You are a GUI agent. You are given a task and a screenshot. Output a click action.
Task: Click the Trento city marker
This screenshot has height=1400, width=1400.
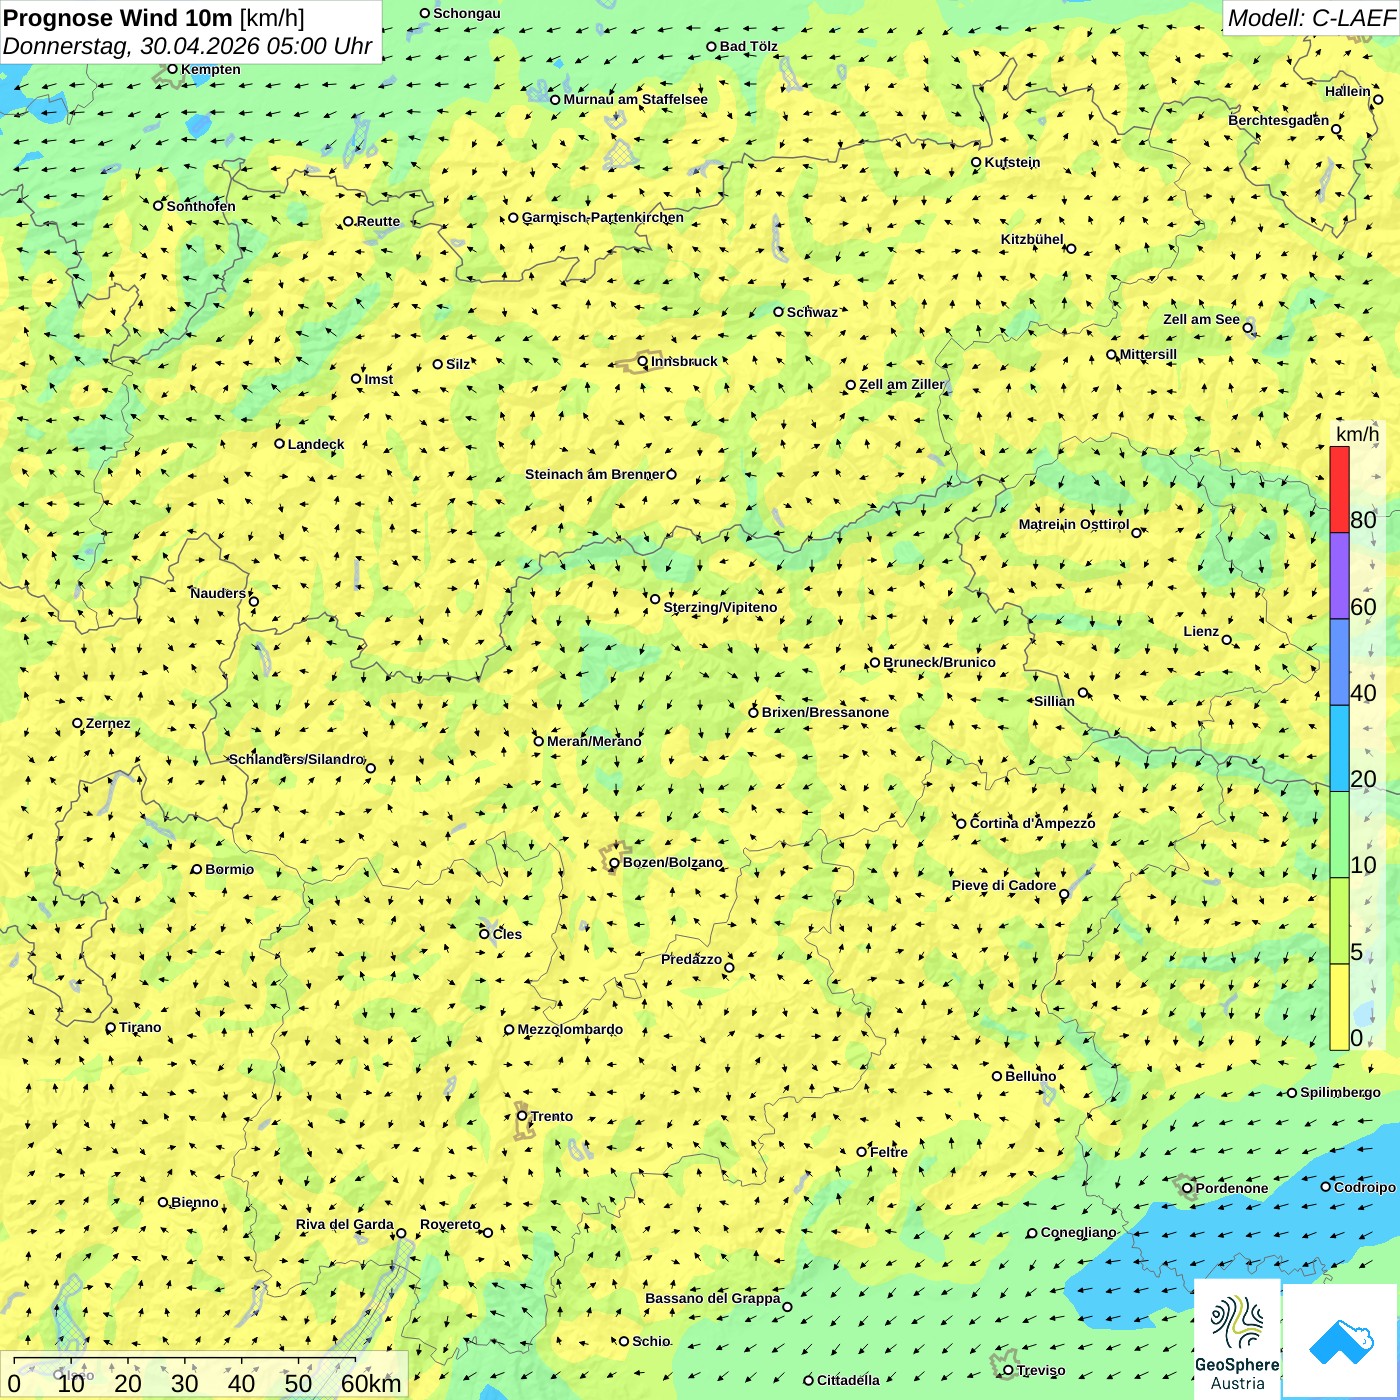pos(522,1116)
